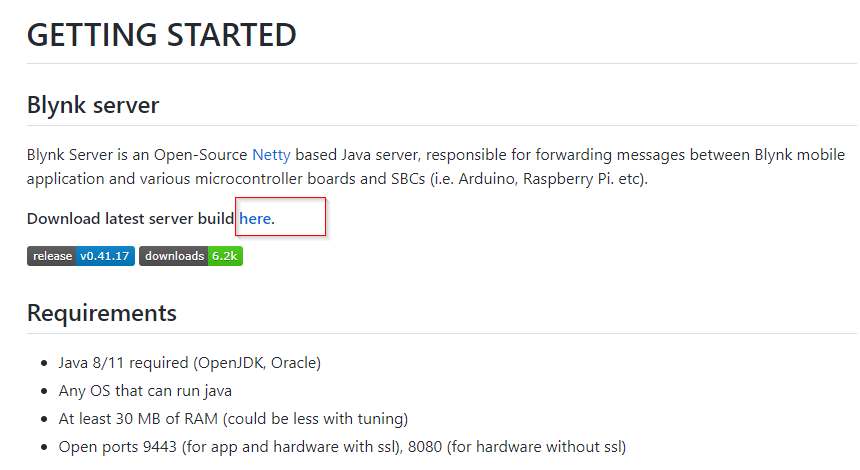Click the v0.41.17 version badge
This screenshot has height=470, width=860.
tap(105, 256)
